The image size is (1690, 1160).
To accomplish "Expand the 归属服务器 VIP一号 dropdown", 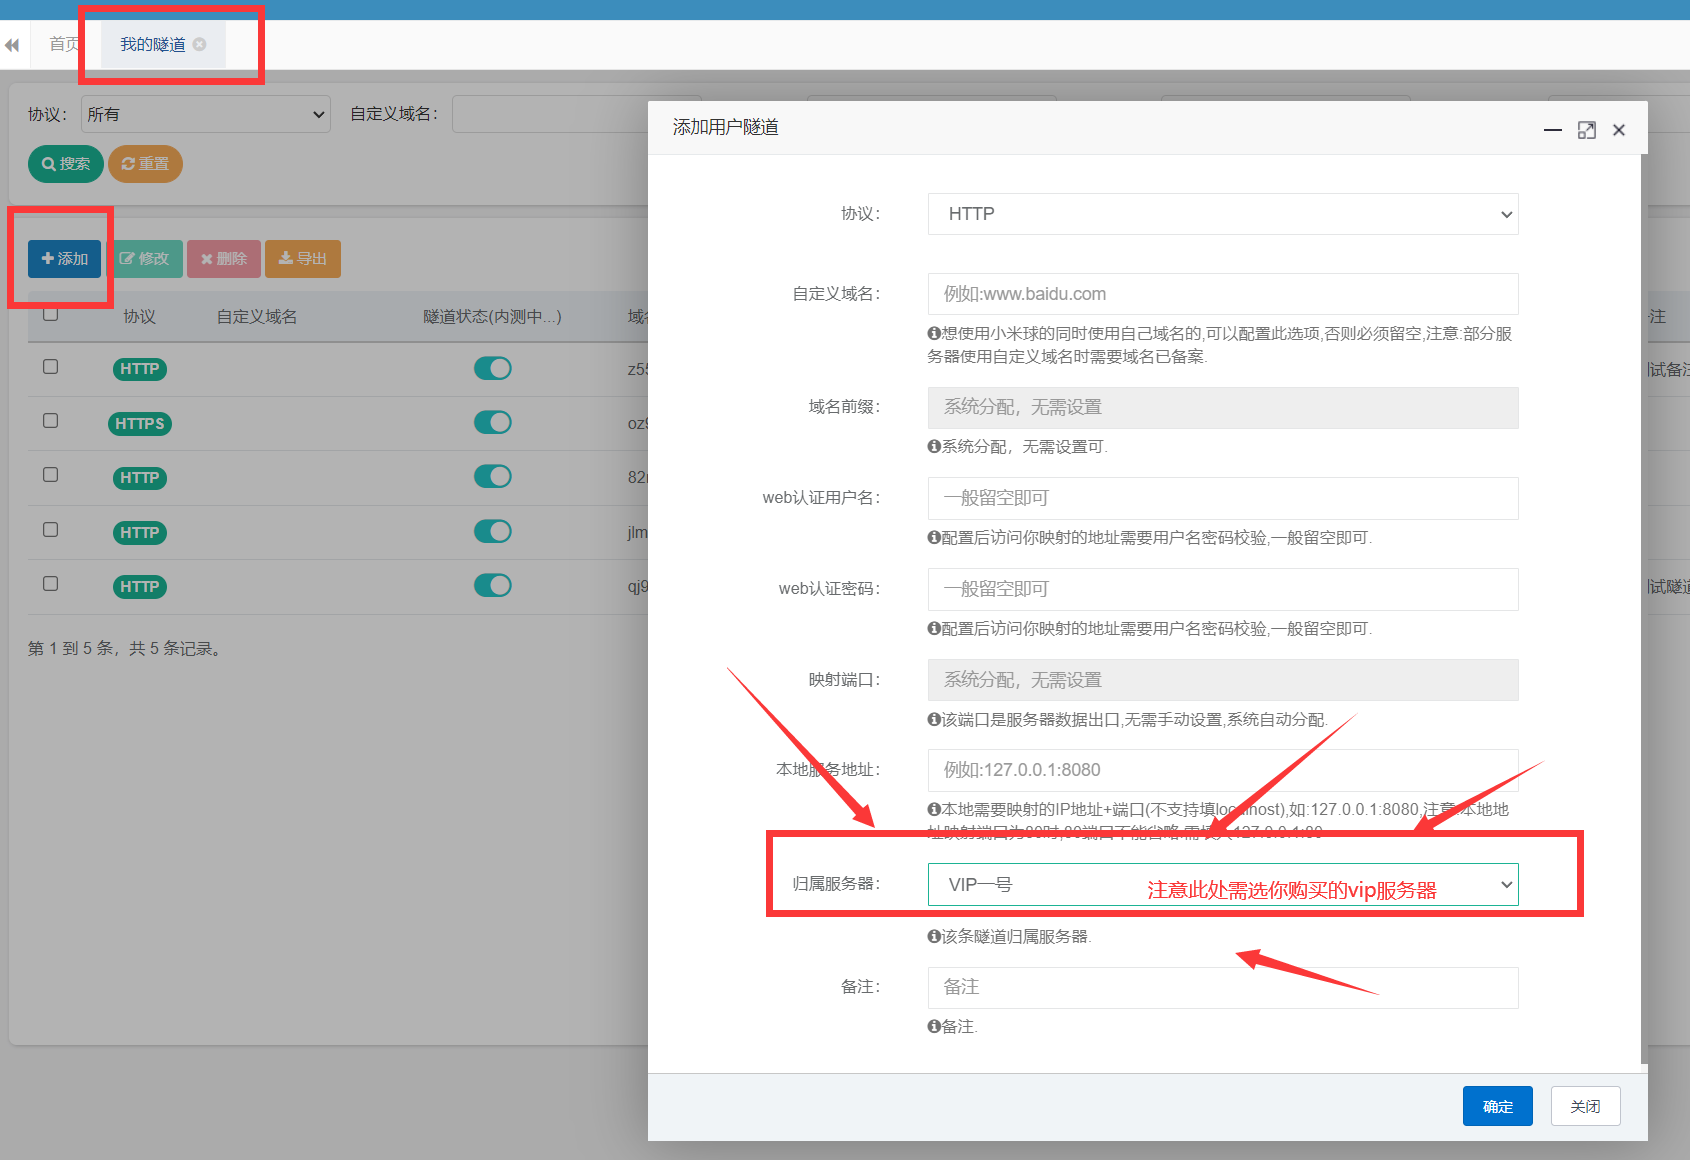I will click(1222, 885).
